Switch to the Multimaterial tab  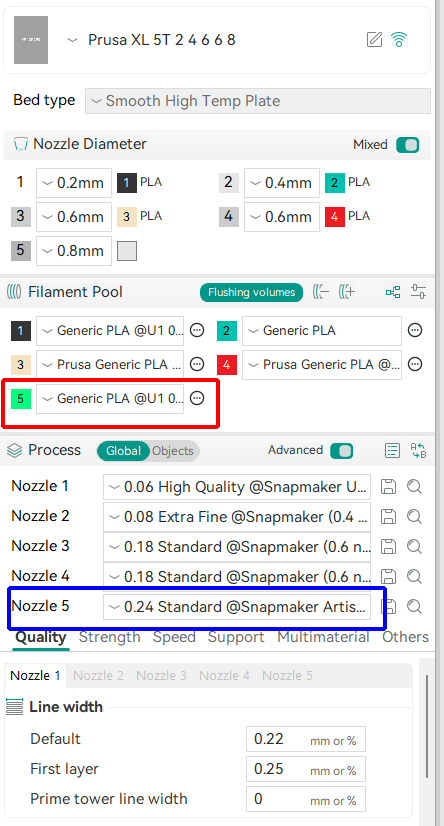tap(323, 637)
